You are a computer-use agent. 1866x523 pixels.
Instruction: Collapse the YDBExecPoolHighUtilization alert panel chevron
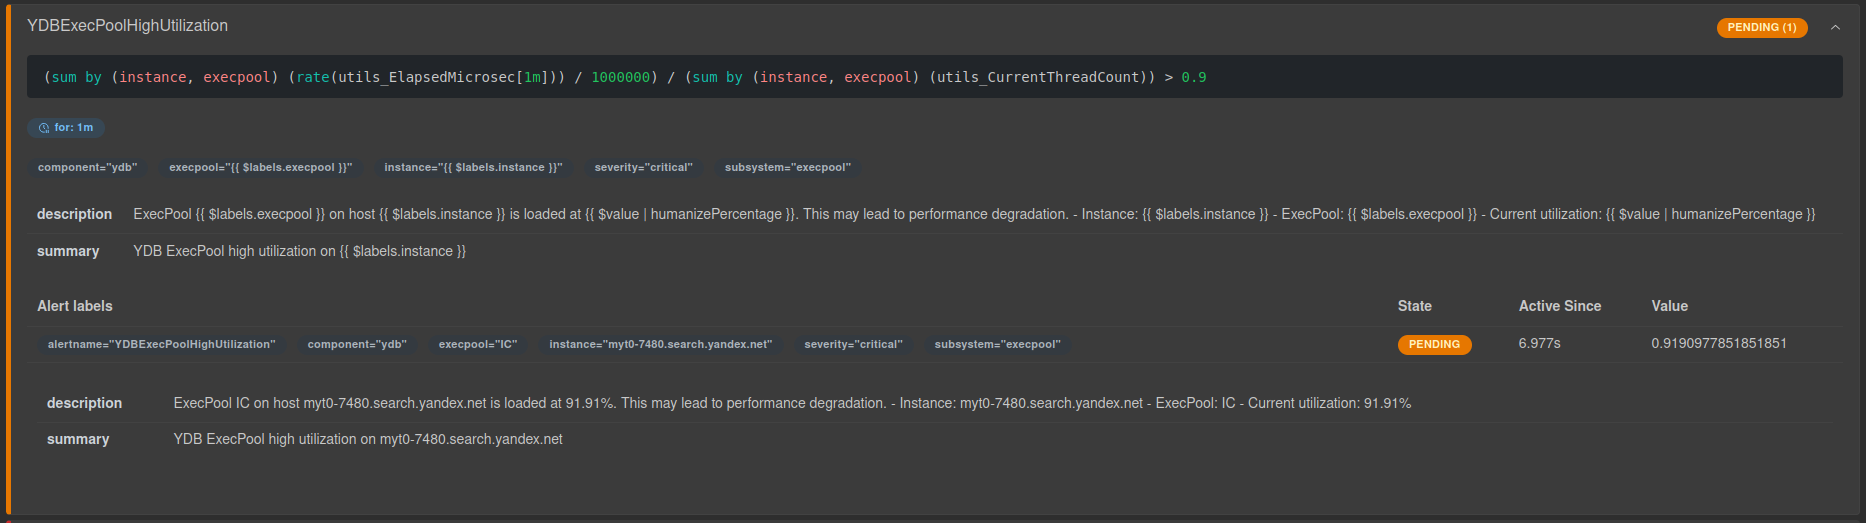pyautogui.click(x=1835, y=27)
